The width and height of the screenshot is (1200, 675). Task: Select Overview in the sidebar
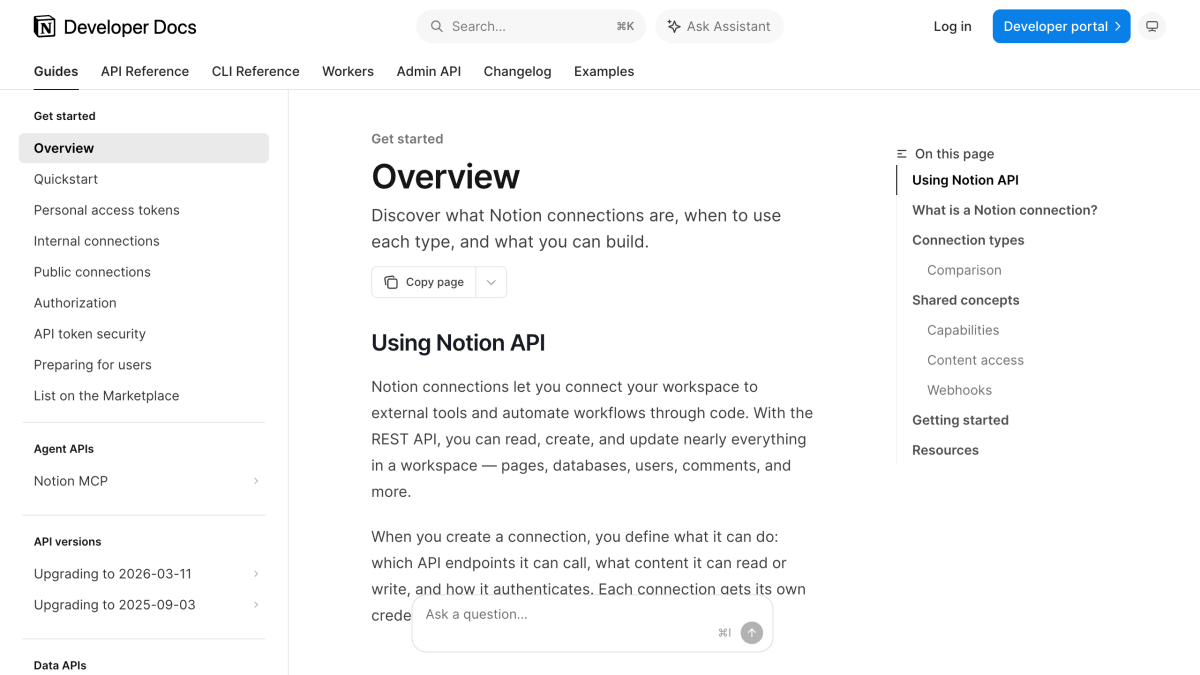(x=144, y=148)
